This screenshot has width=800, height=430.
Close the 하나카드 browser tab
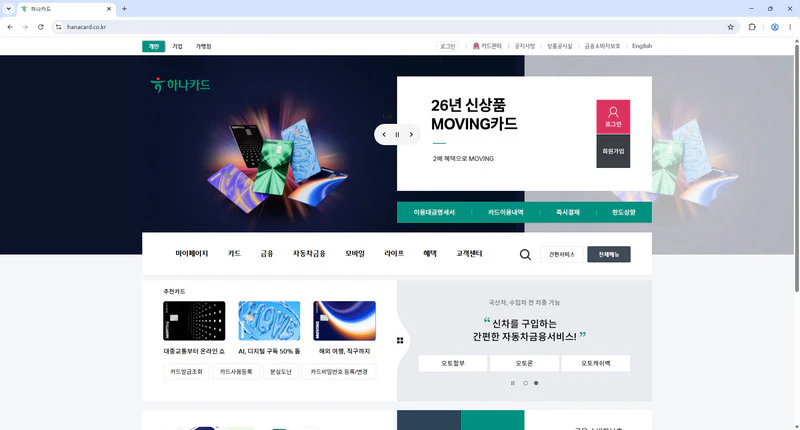click(x=109, y=9)
